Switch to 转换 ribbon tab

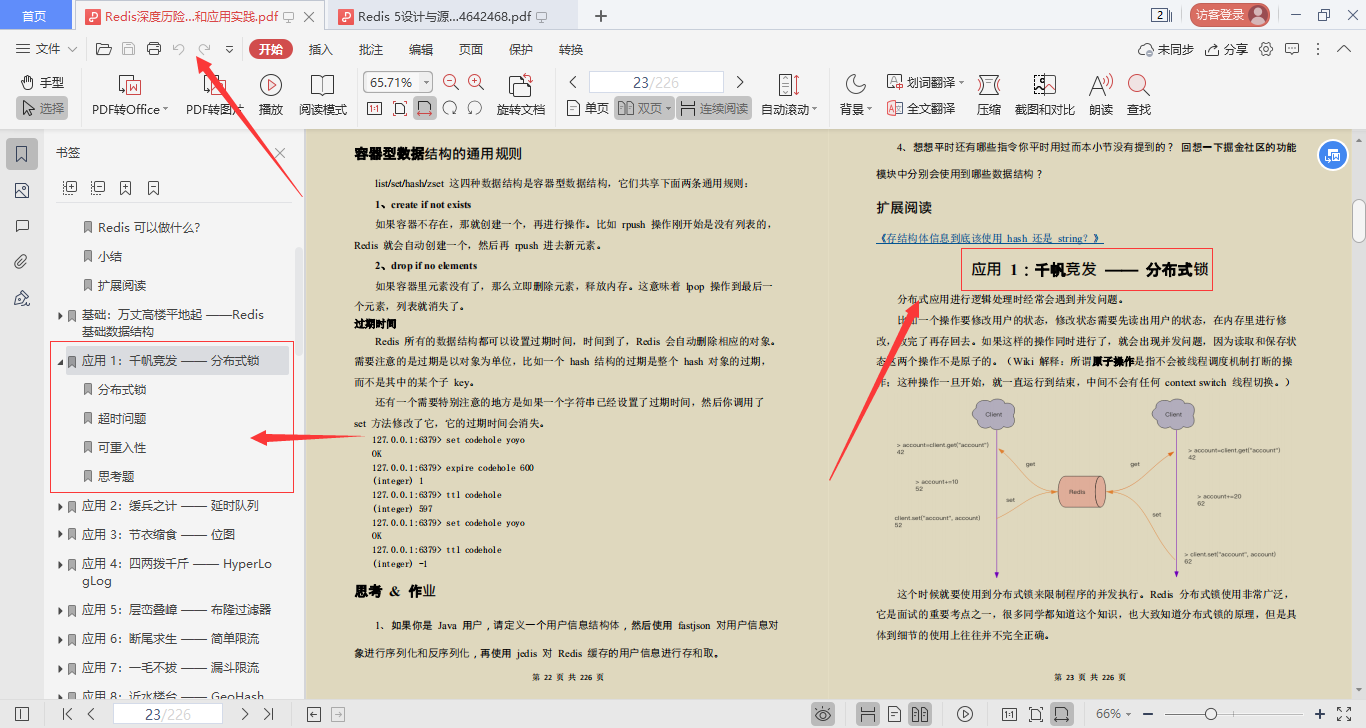pyautogui.click(x=571, y=49)
